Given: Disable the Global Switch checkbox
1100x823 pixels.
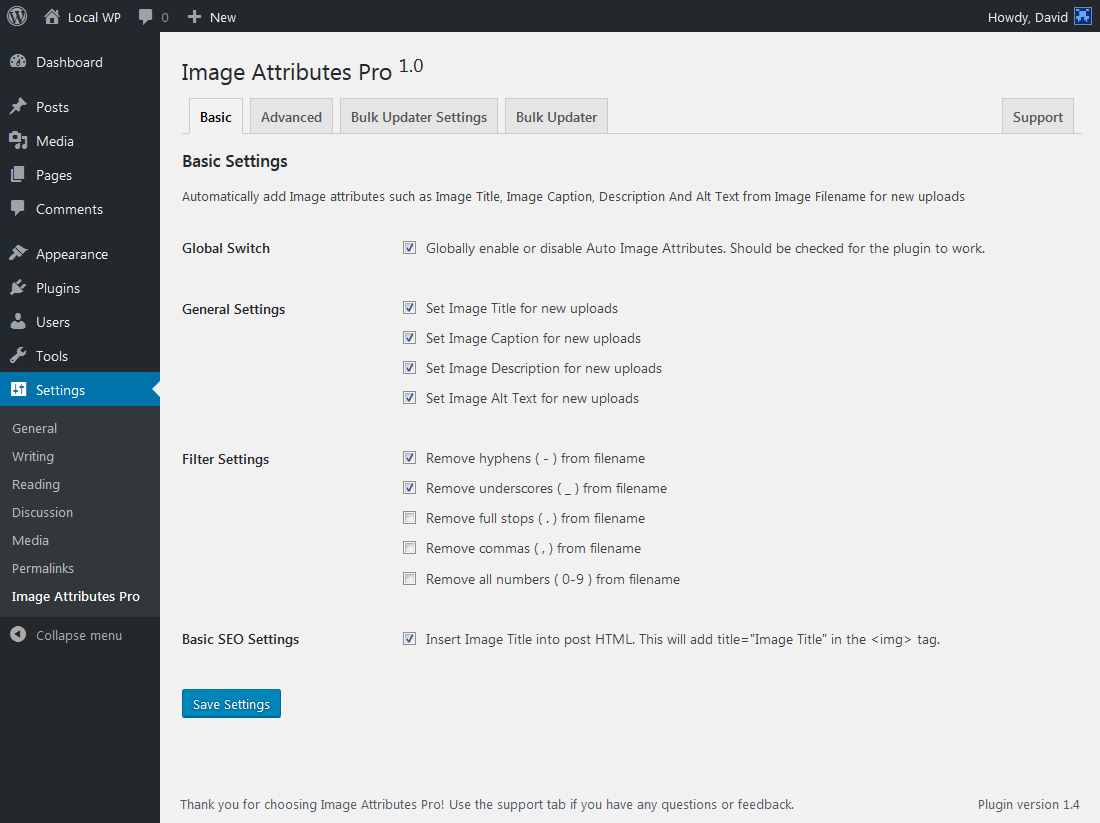Looking at the screenshot, I should (x=409, y=248).
